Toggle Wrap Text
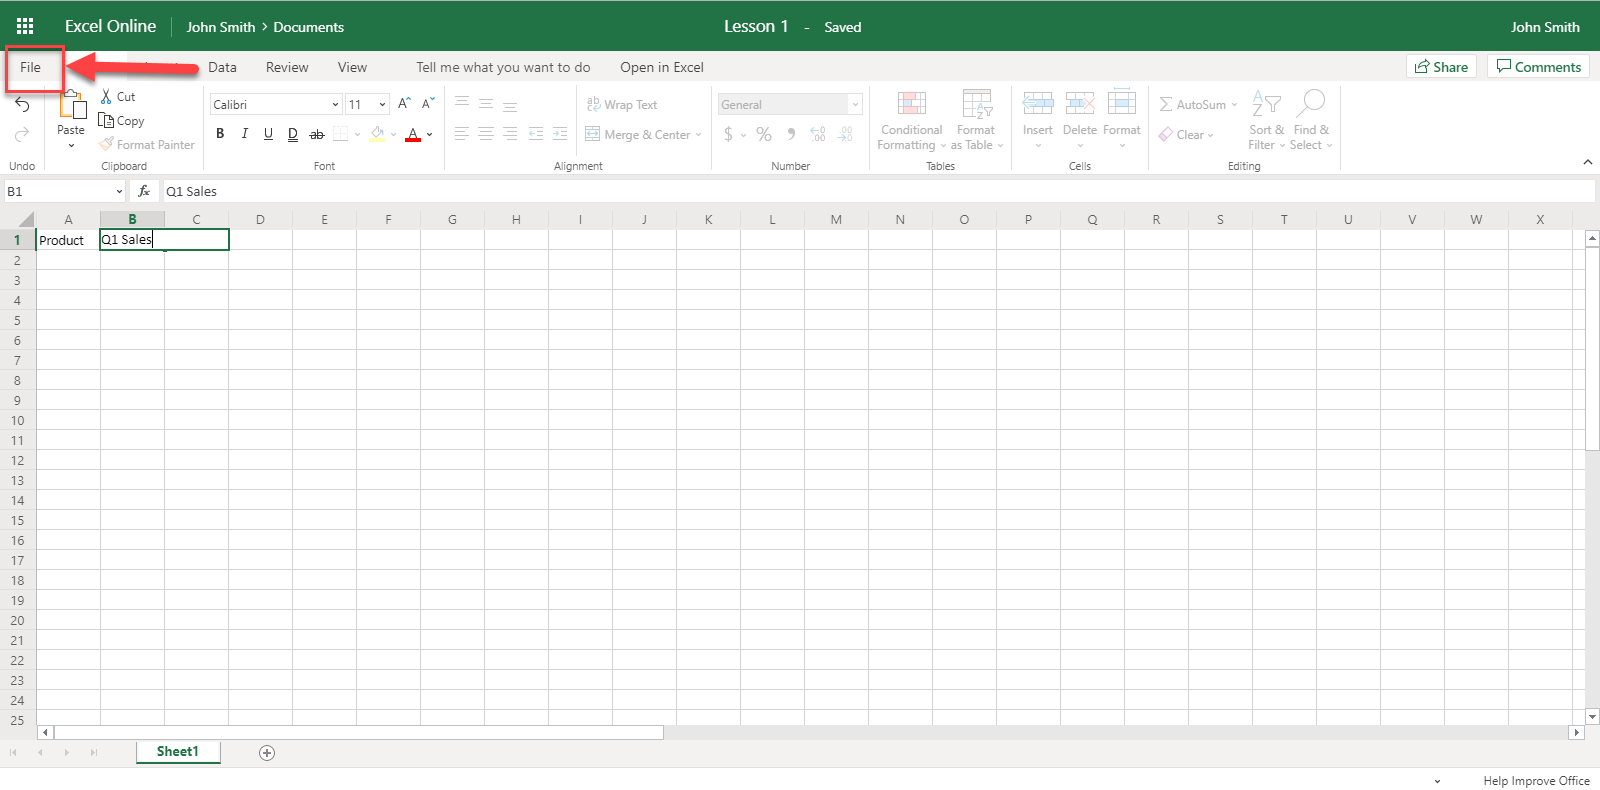Screen dimensions: 1600x790 (621, 105)
